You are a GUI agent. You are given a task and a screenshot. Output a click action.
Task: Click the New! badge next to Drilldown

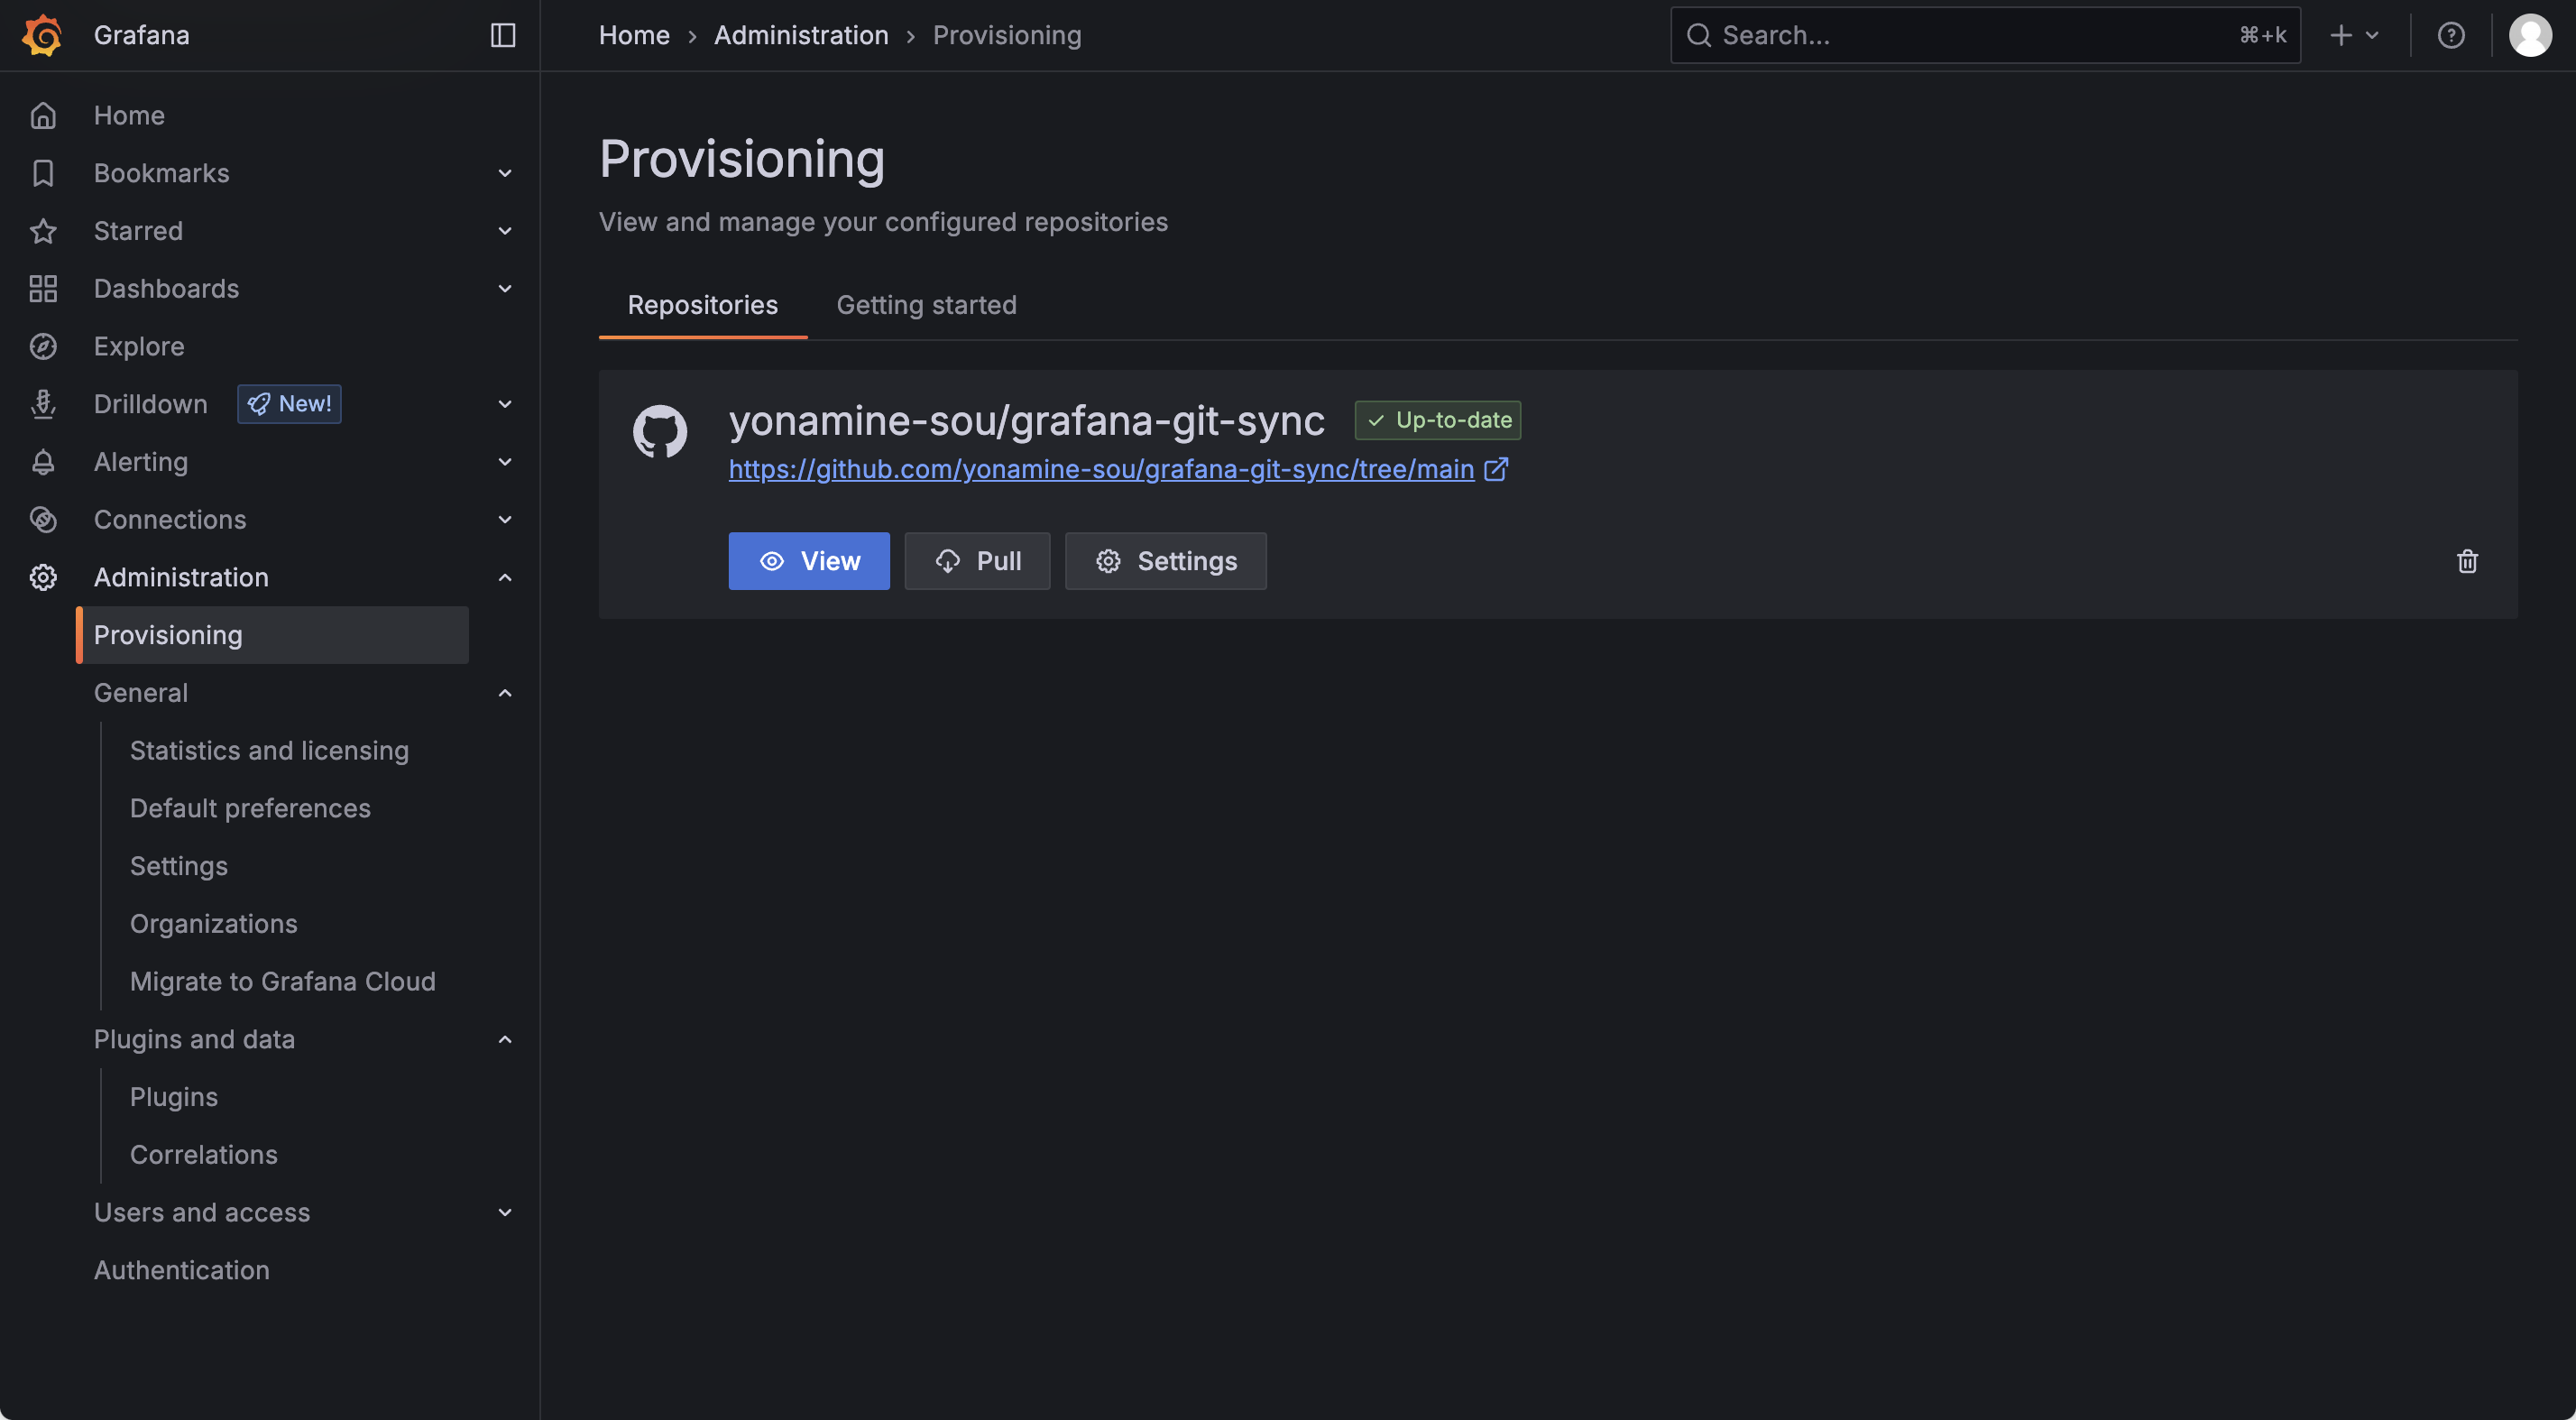coord(289,404)
